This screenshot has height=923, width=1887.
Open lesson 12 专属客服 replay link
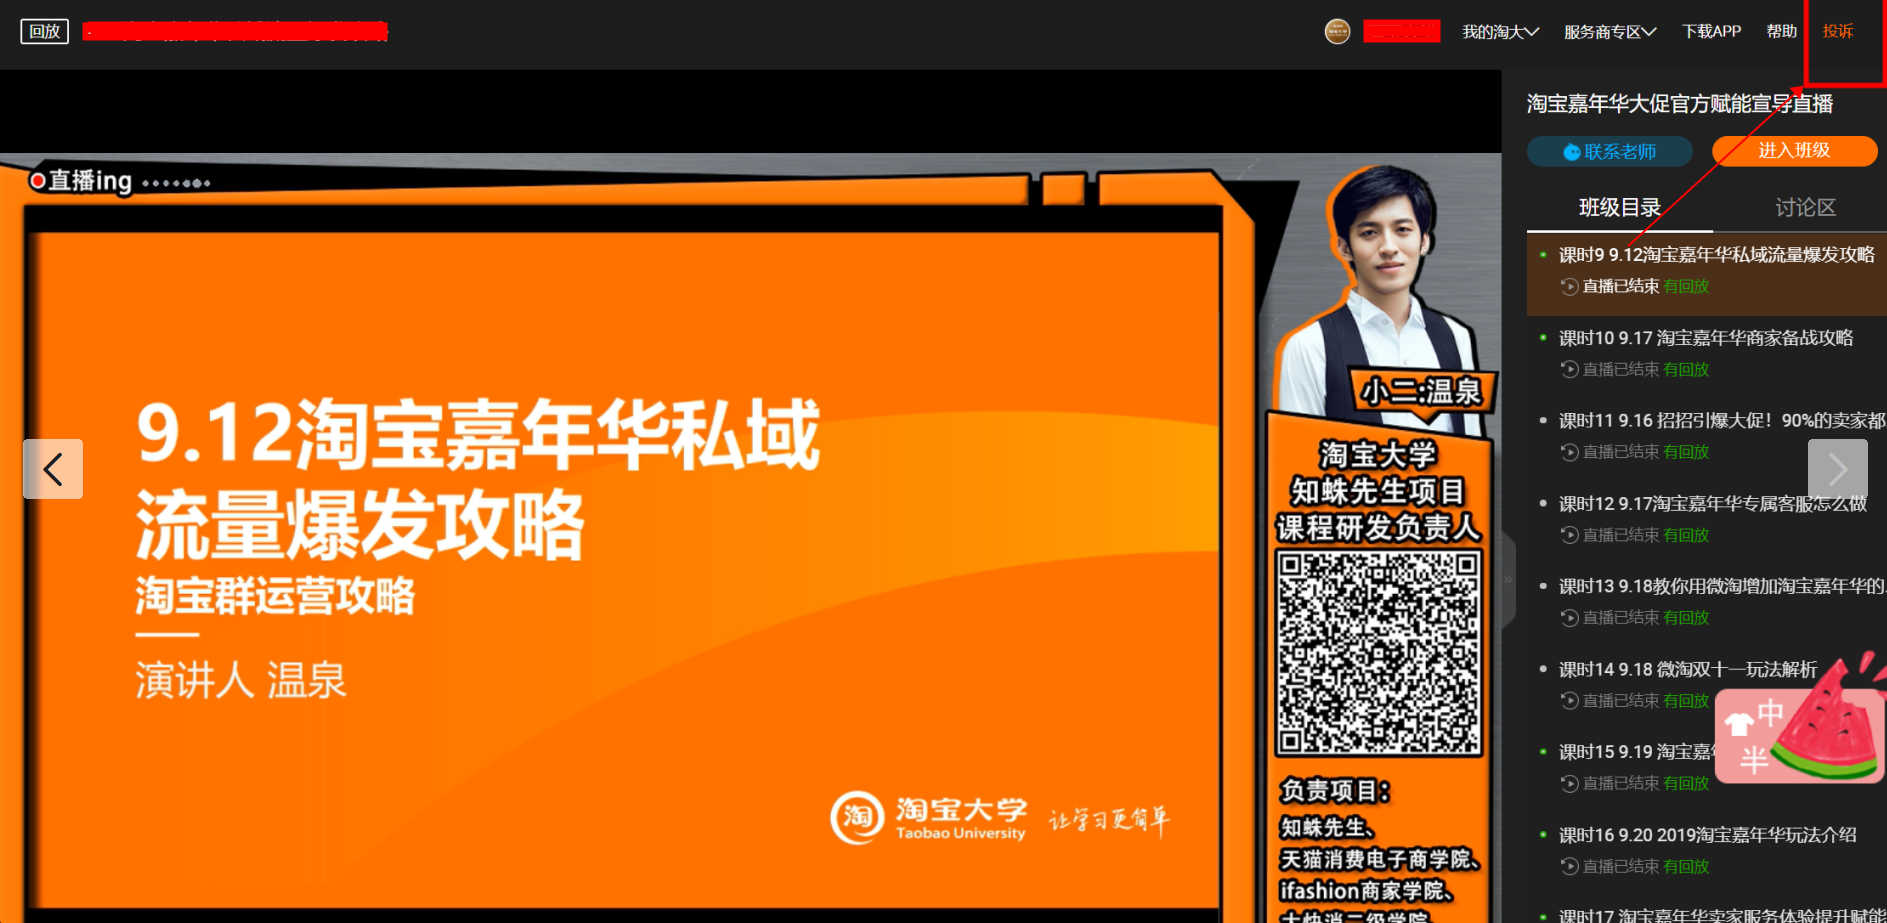(1686, 536)
